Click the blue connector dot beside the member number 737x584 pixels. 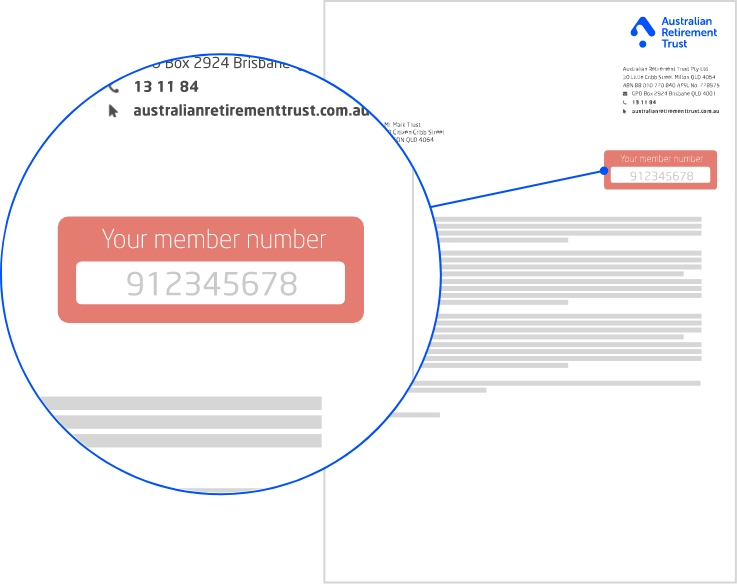click(x=604, y=170)
